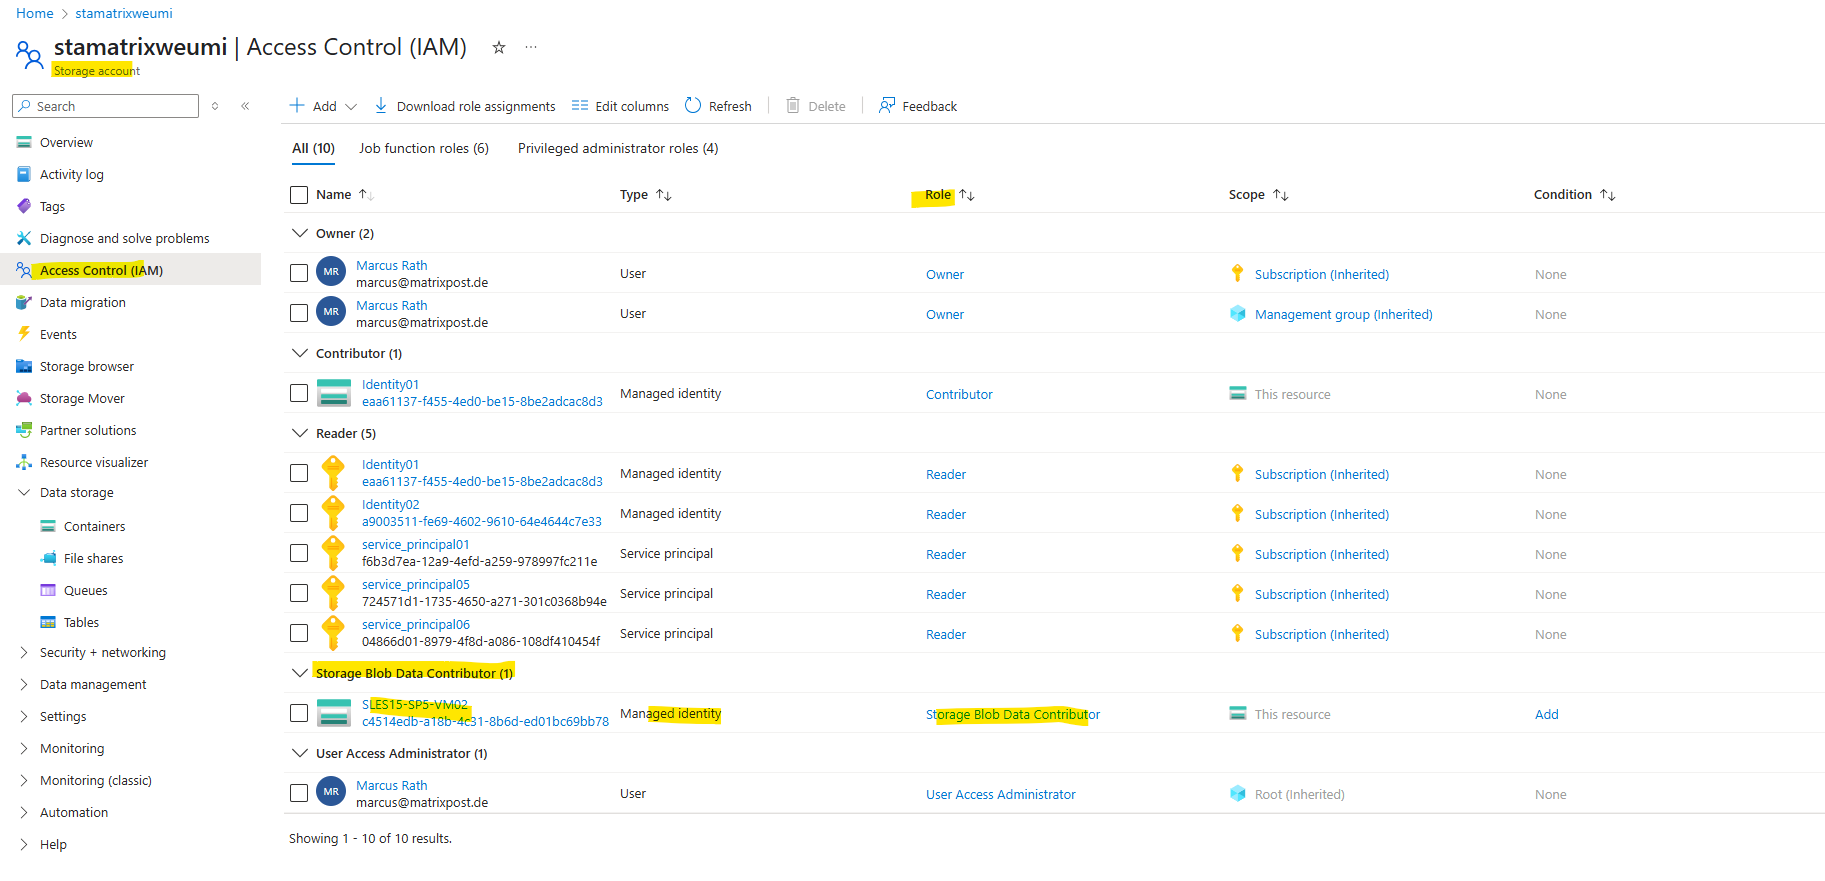The width and height of the screenshot is (1825, 881).
Task: Check Identity02 Reader row checkbox
Action: [x=299, y=513]
